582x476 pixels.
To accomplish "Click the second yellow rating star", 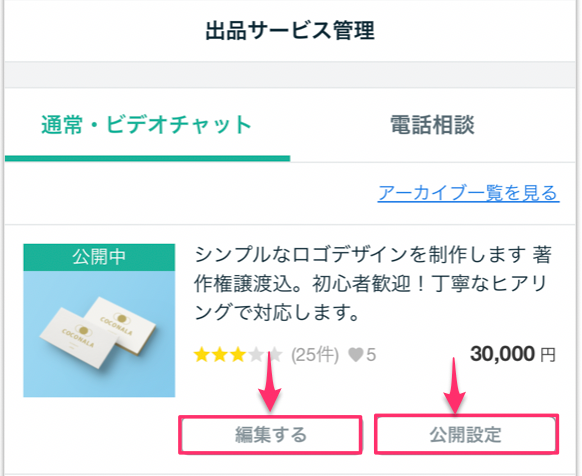I will [x=220, y=355].
